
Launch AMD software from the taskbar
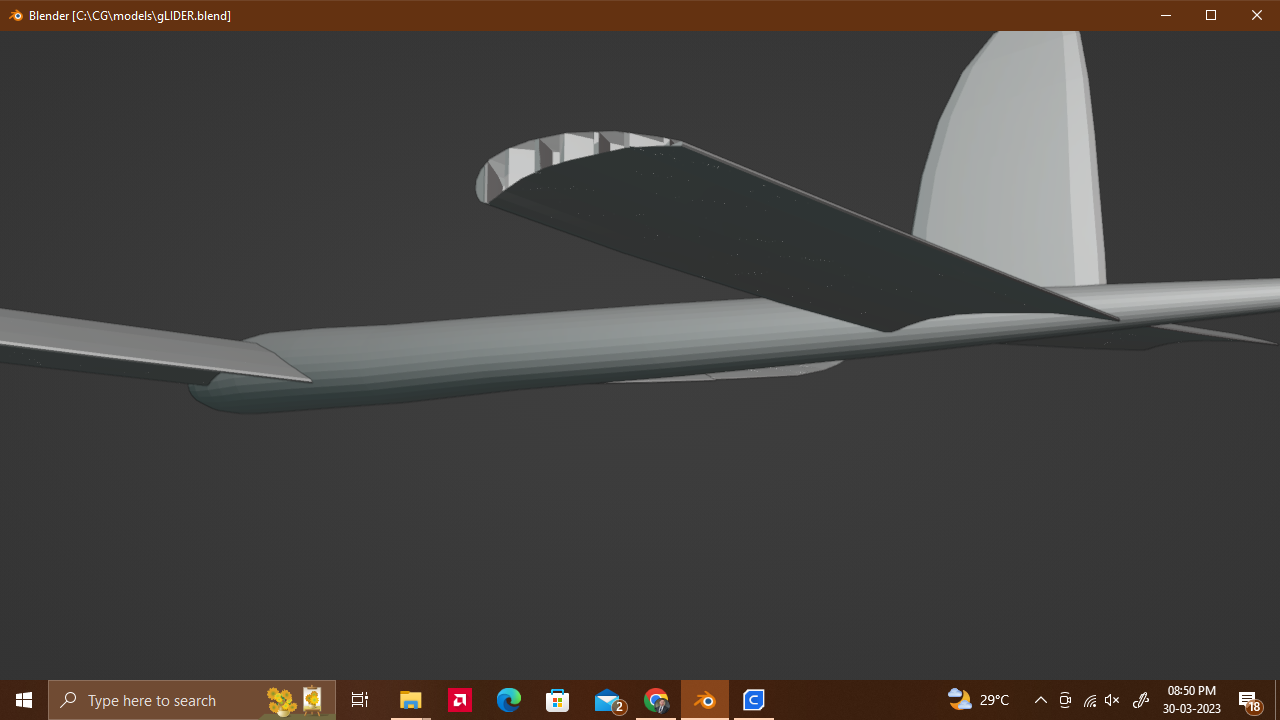coord(460,700)
